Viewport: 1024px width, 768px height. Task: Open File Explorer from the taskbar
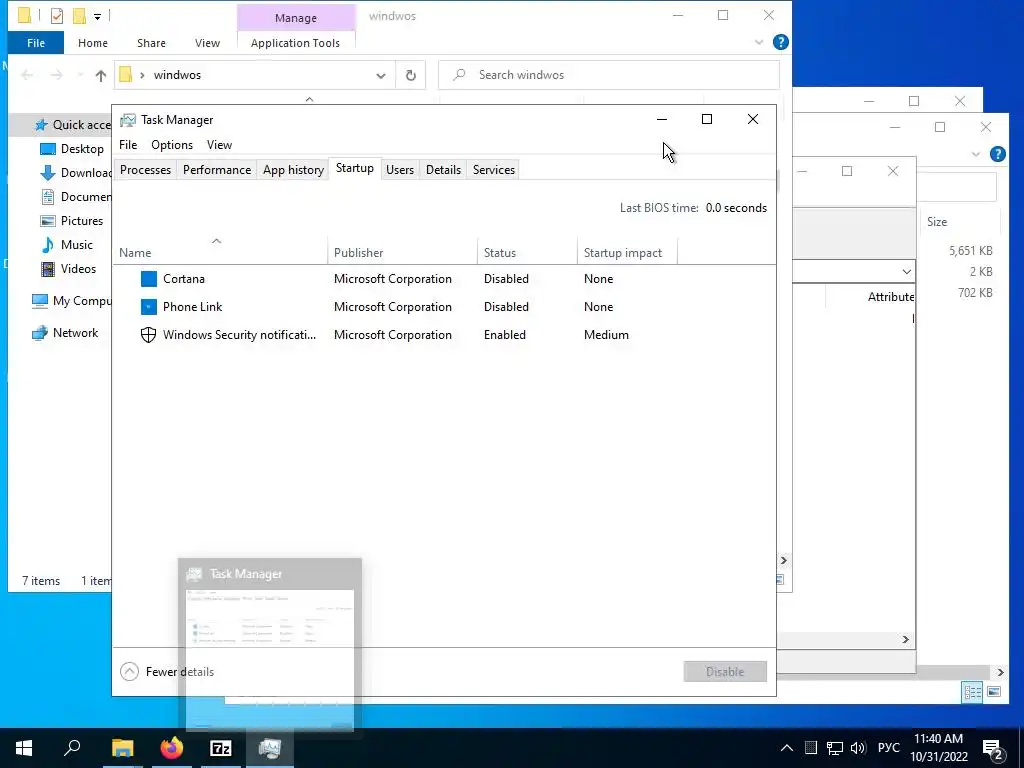pyautogui.click(x=122, y=748)
